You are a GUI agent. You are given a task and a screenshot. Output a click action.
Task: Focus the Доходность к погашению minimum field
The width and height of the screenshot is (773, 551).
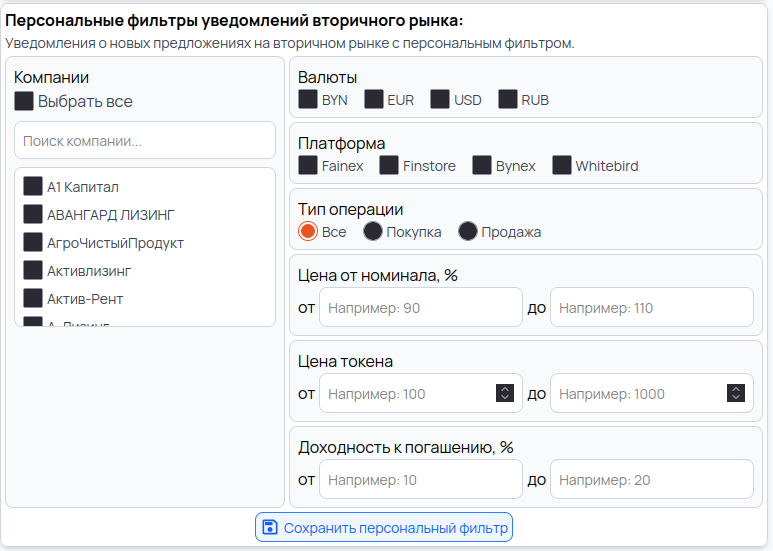[420, 480]
